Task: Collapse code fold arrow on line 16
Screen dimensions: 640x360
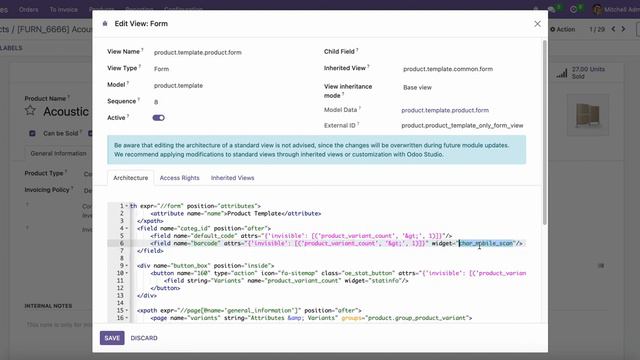Action: pos(127,318)
